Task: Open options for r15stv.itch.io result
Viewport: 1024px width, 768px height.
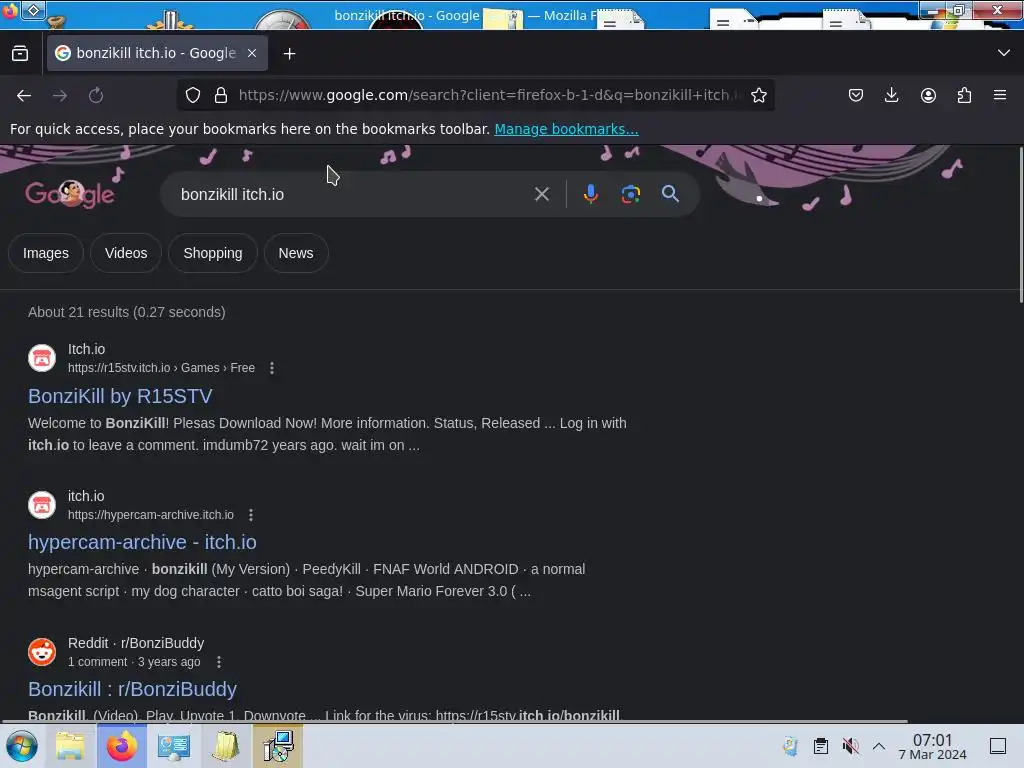Action: click(x=272, y=368)
